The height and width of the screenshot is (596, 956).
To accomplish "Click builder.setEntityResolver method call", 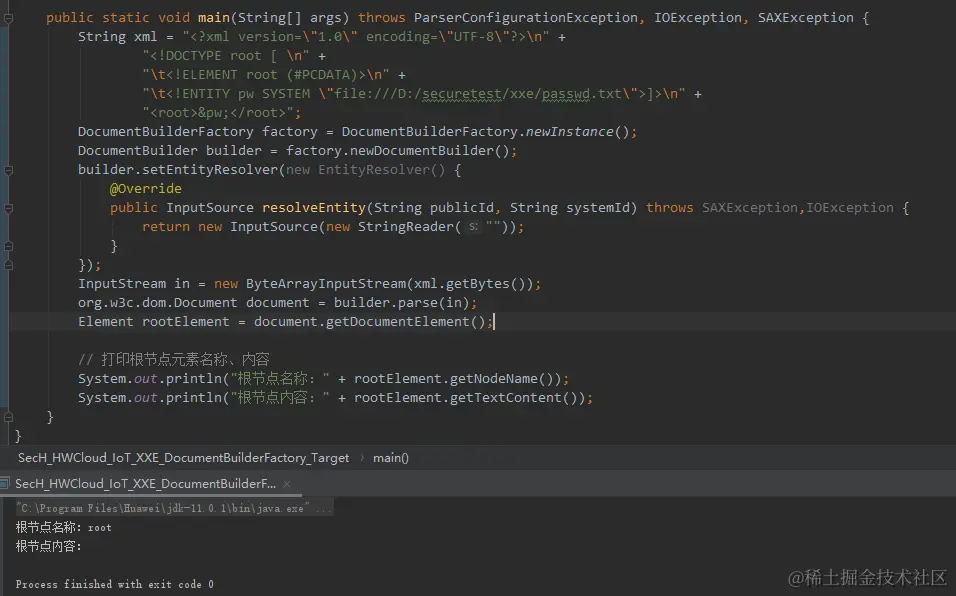I will tap(178, 169).
